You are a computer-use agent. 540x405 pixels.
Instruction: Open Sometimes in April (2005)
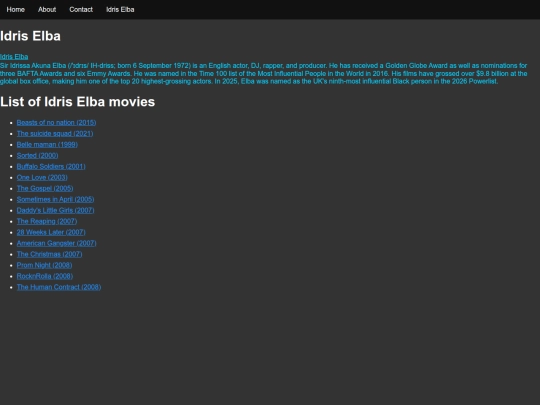55,200
